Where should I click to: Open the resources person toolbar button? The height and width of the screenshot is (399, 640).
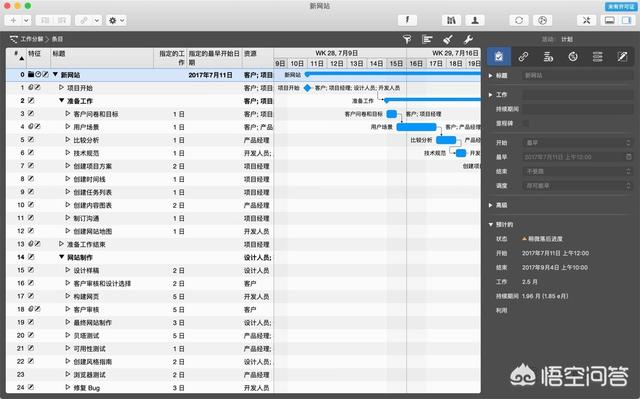tap(475, 20)
